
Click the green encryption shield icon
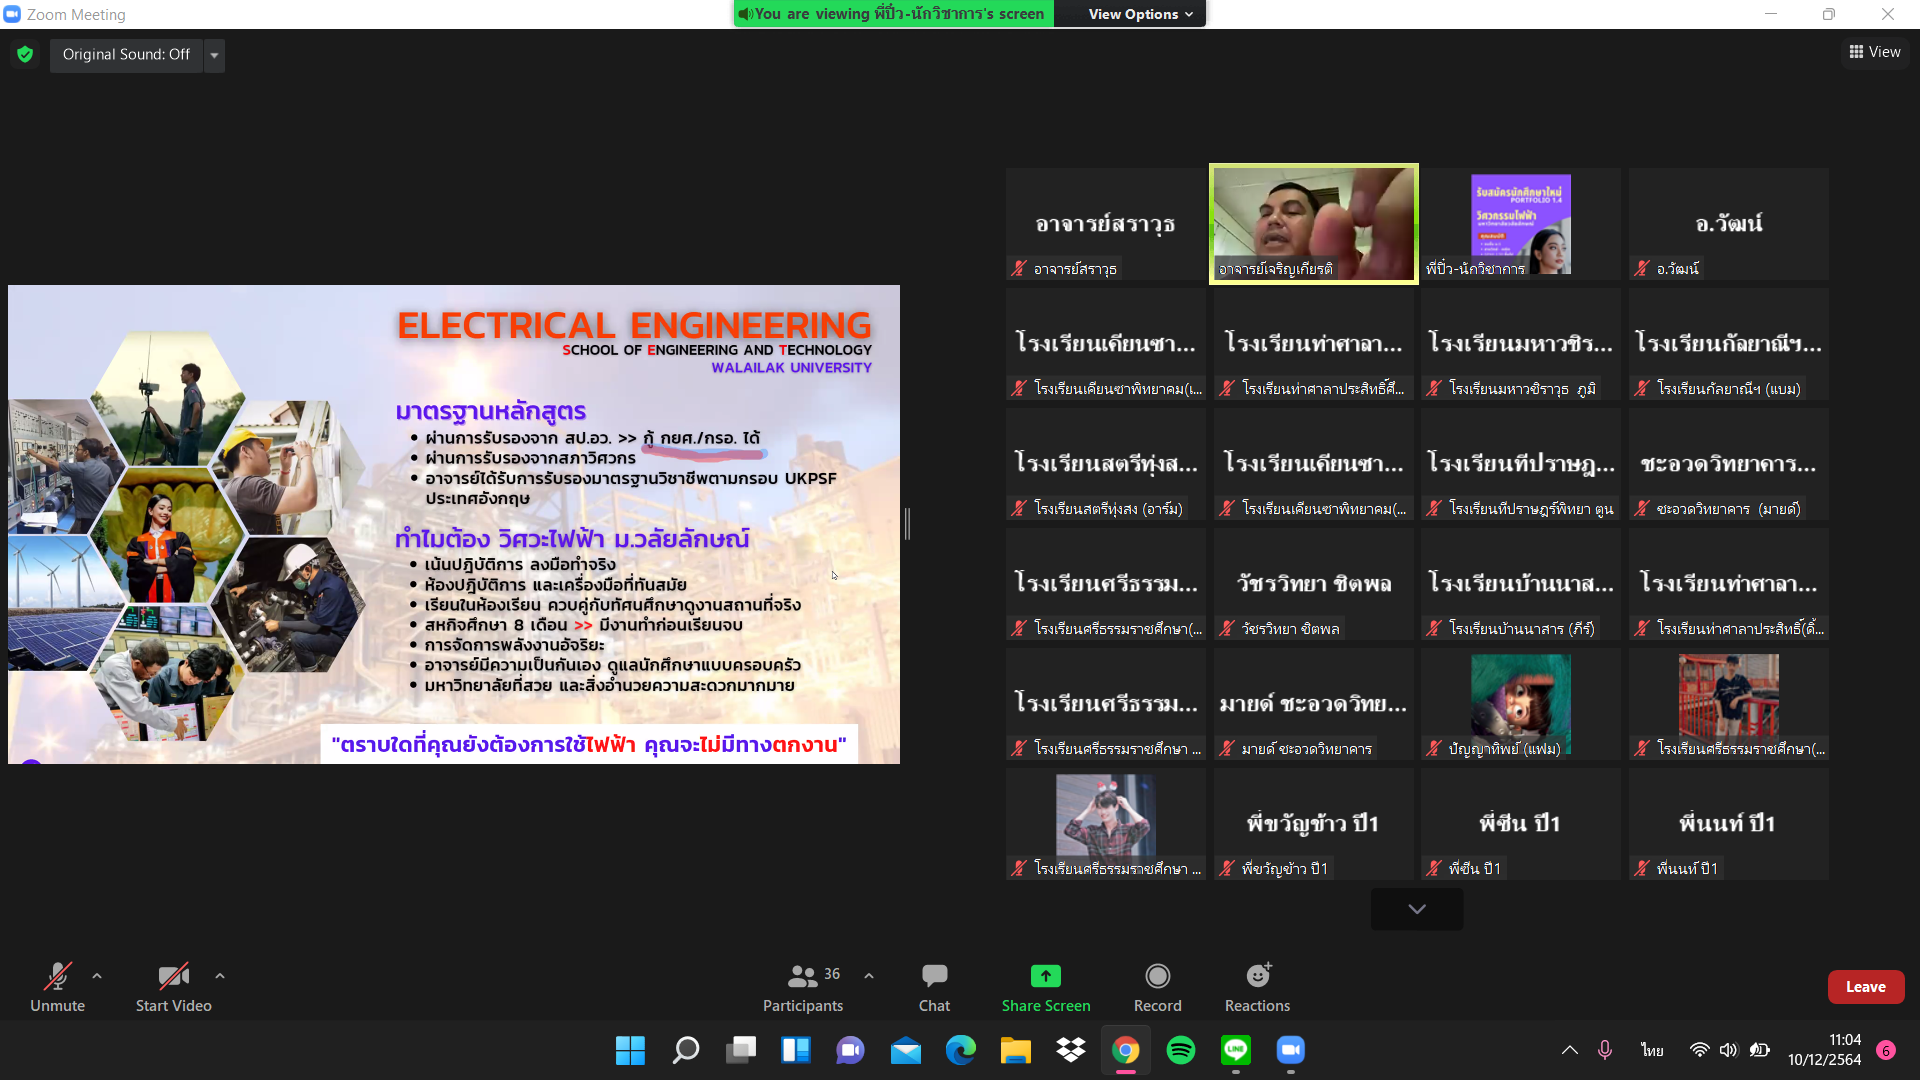[x=25, y=55]
